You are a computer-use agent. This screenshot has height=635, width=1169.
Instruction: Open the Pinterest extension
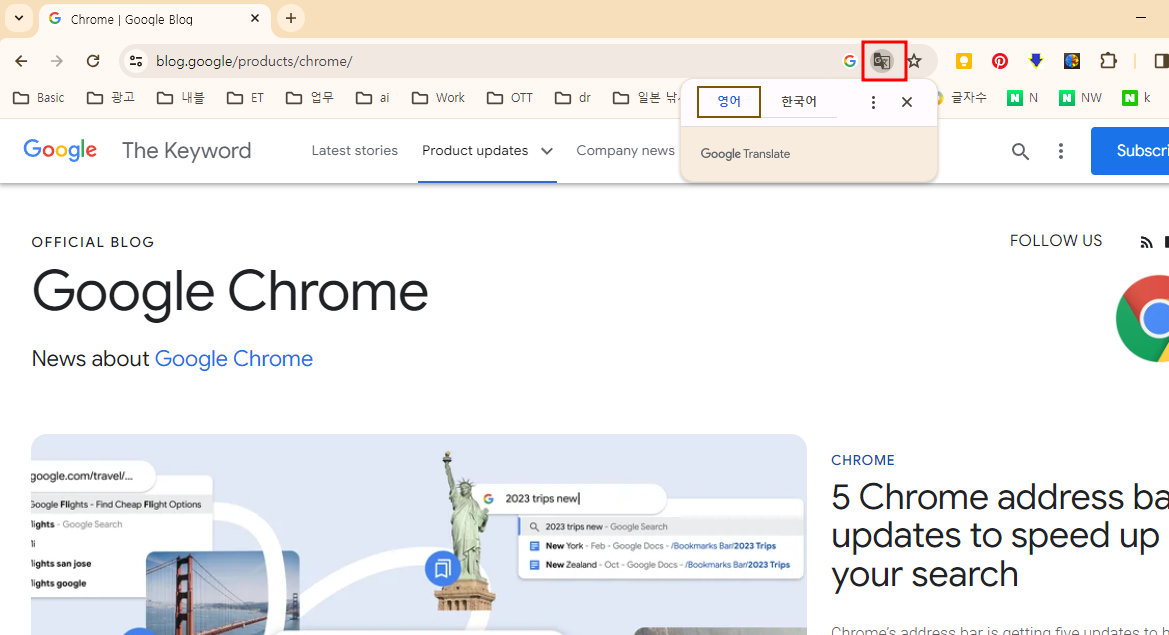[1000, 61]
